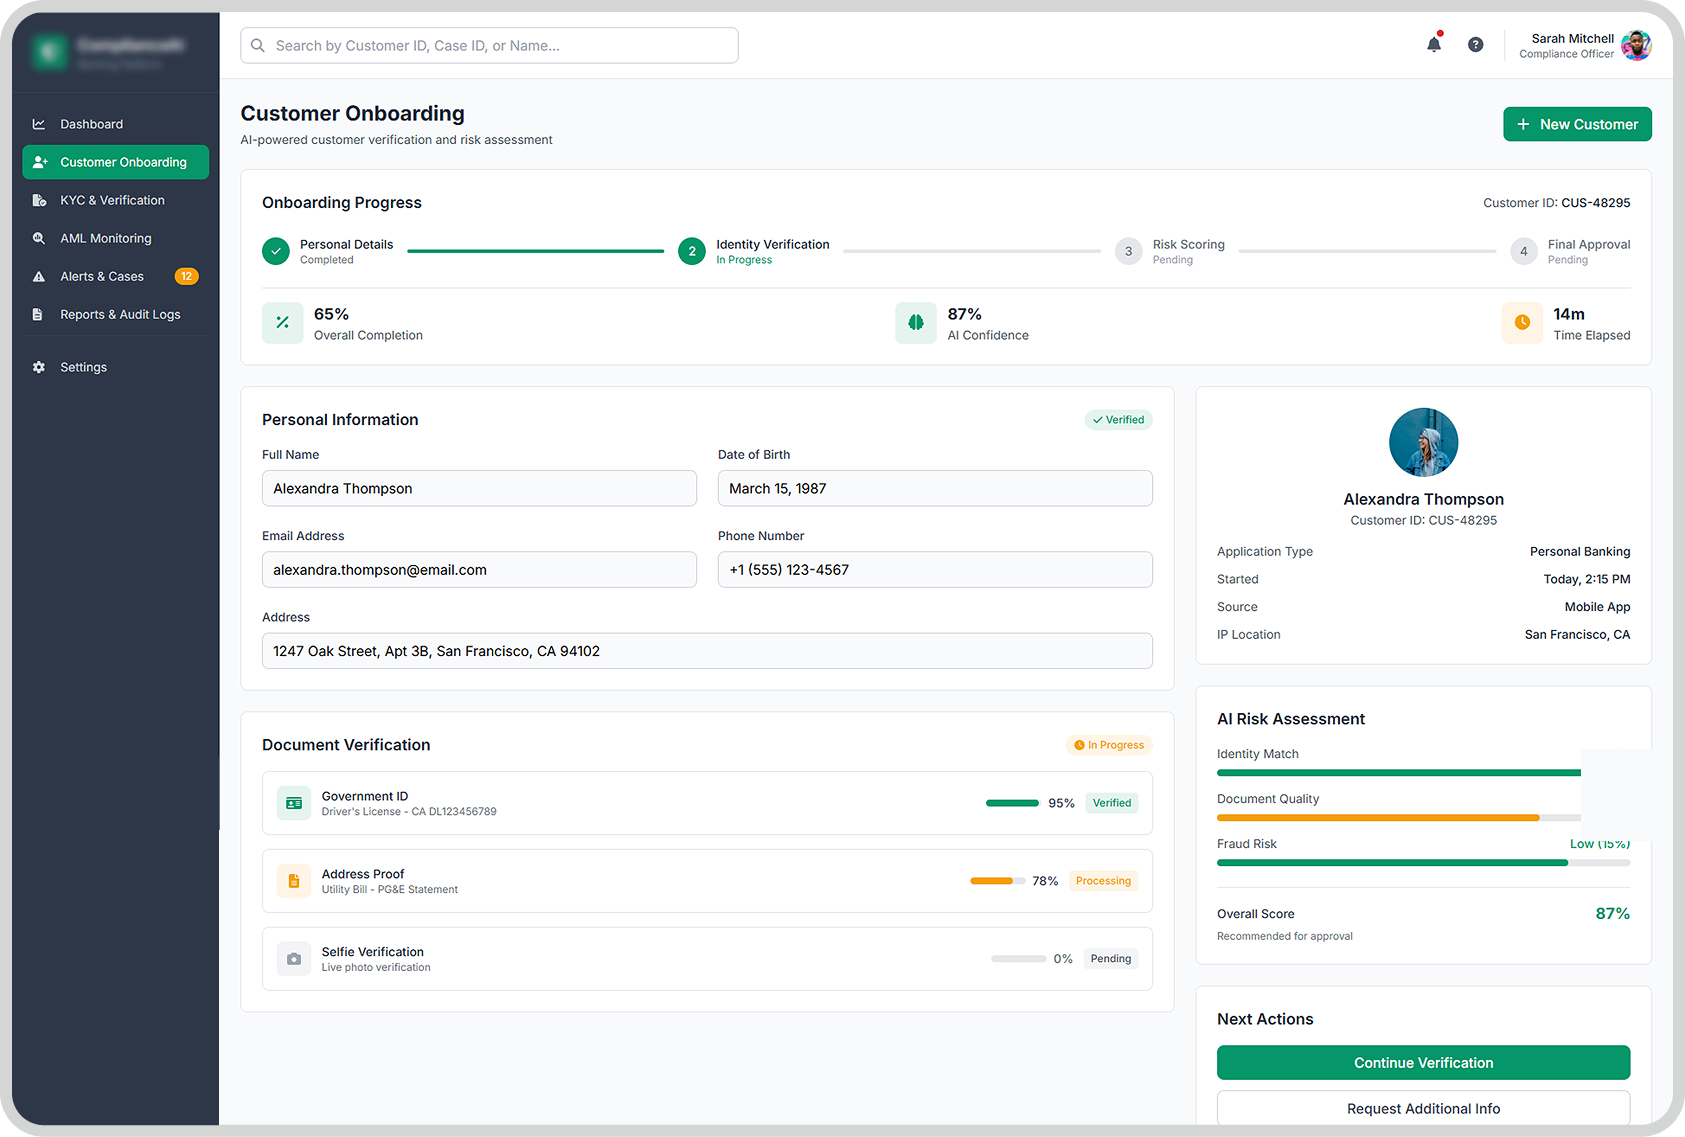This screenshot has width=1685, height=1137.
Task: Click the Verified badge on Government ID
Action: [1112, 803]
